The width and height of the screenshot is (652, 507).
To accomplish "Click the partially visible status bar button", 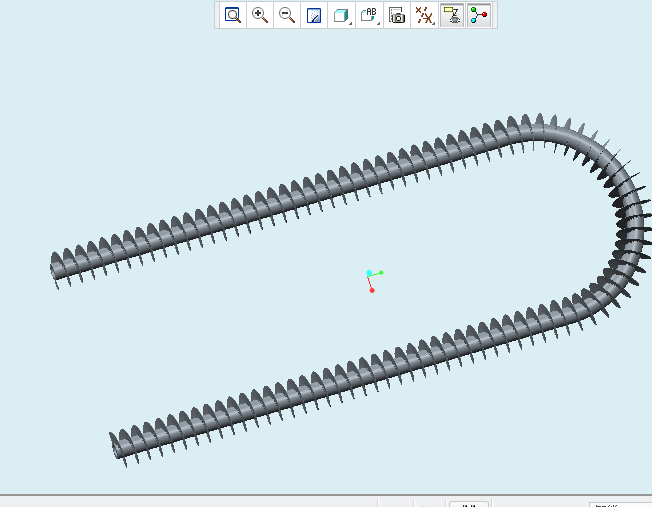I will (x=468, y=503).
